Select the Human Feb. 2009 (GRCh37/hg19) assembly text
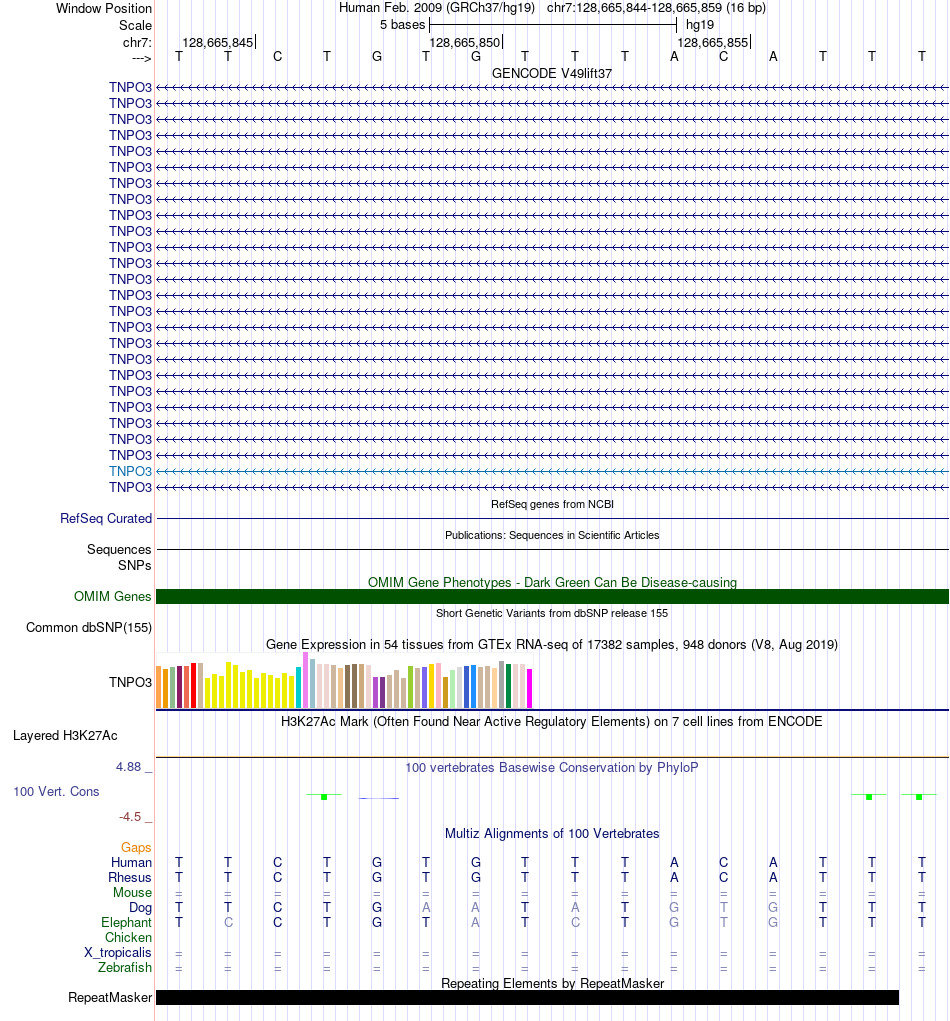 click(x=437, y=8)
